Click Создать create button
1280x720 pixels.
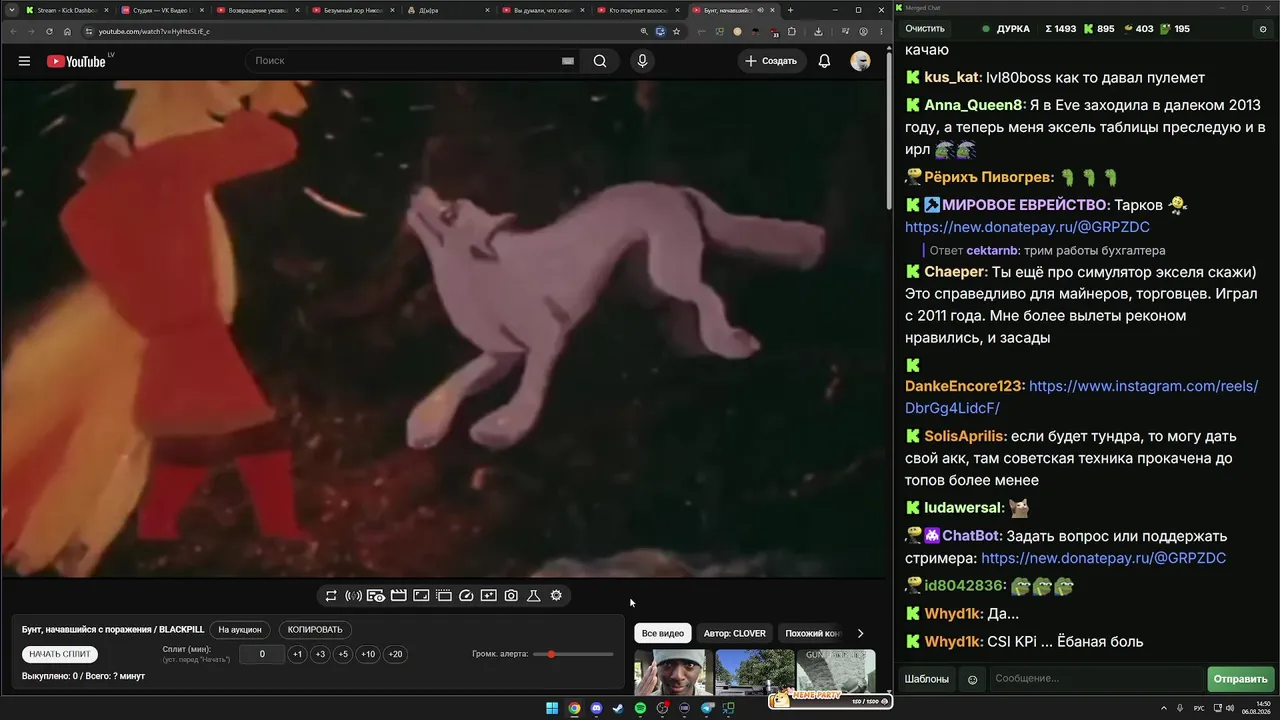[x=772, y=61]
